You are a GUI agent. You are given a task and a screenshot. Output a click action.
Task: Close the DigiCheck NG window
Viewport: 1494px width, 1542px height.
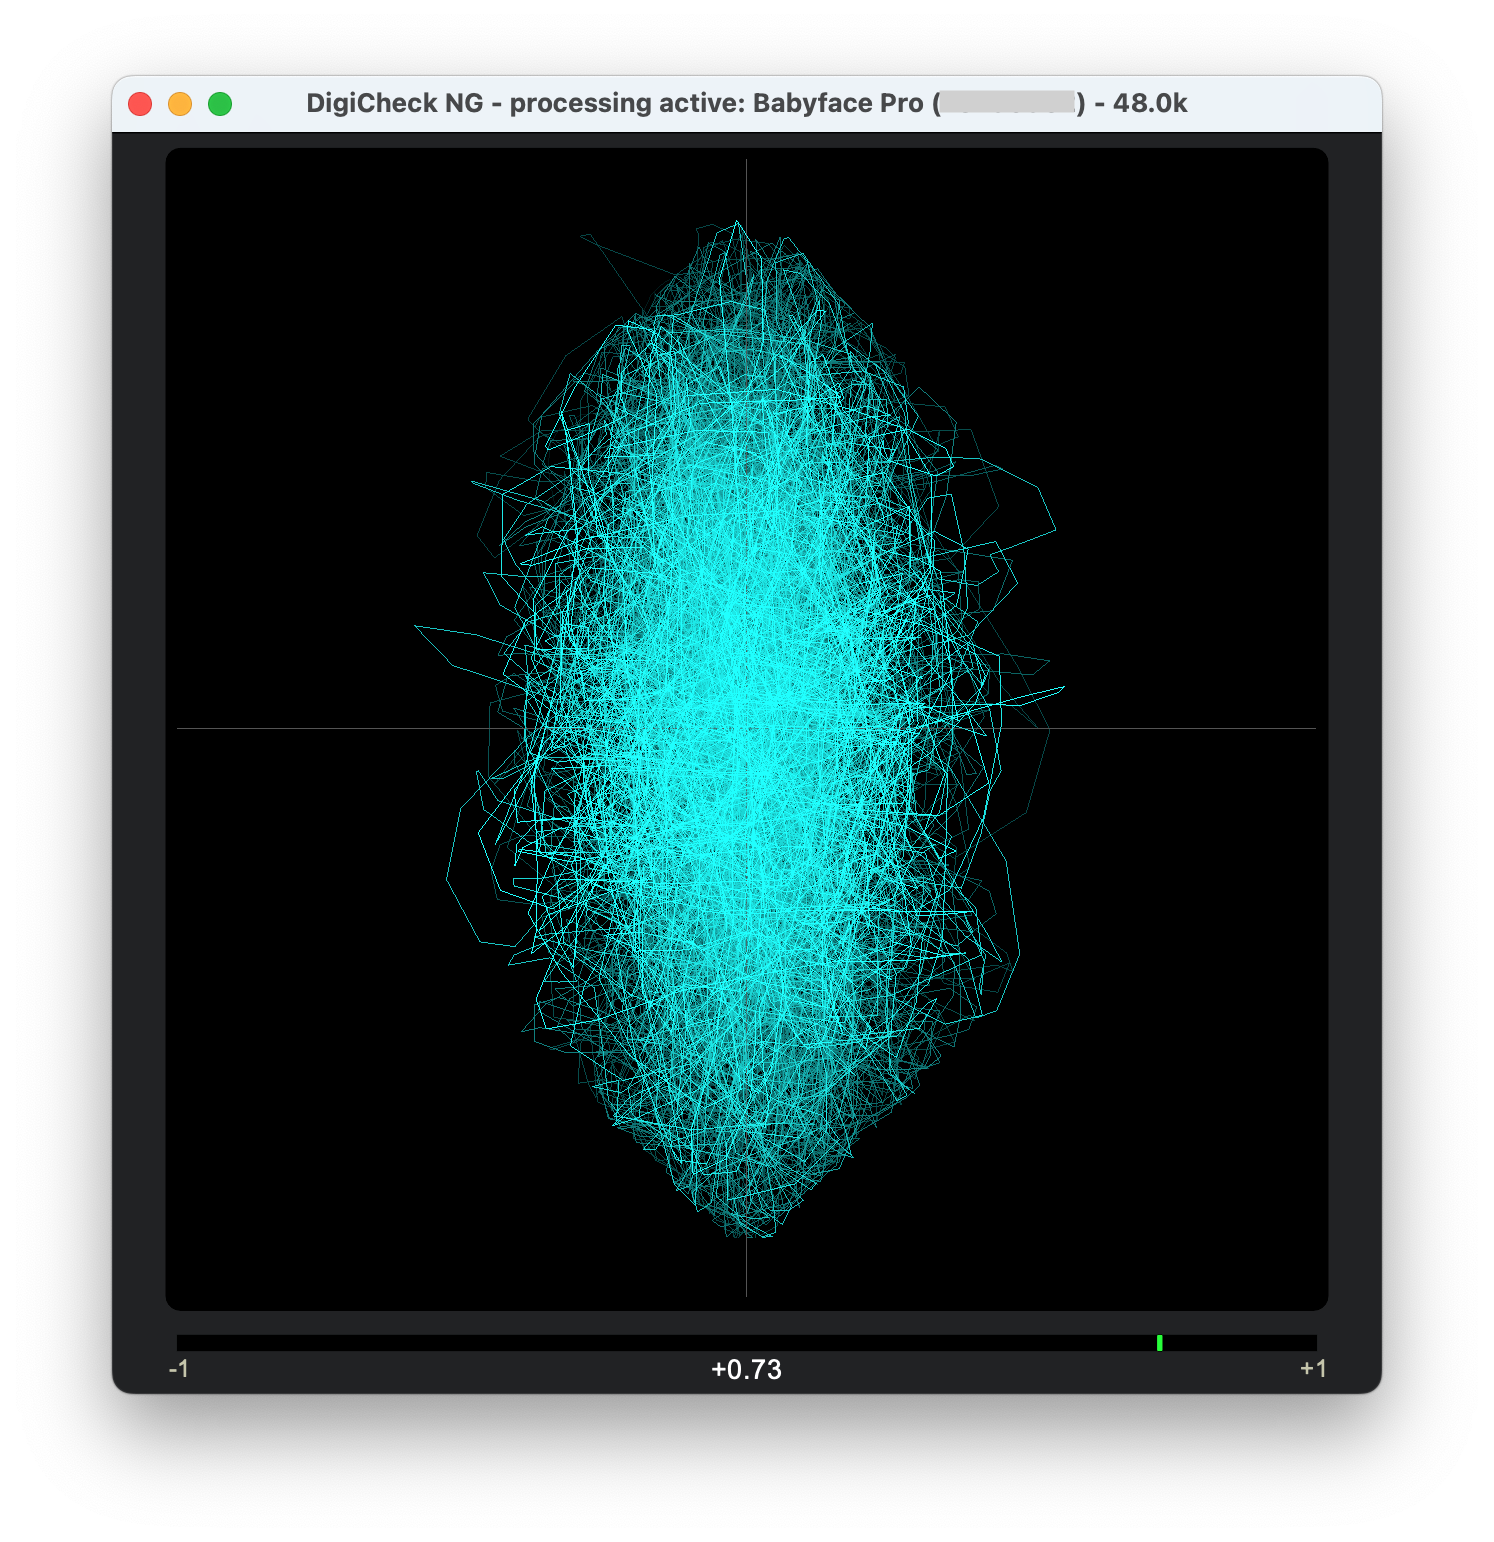(x=140, y=104)
